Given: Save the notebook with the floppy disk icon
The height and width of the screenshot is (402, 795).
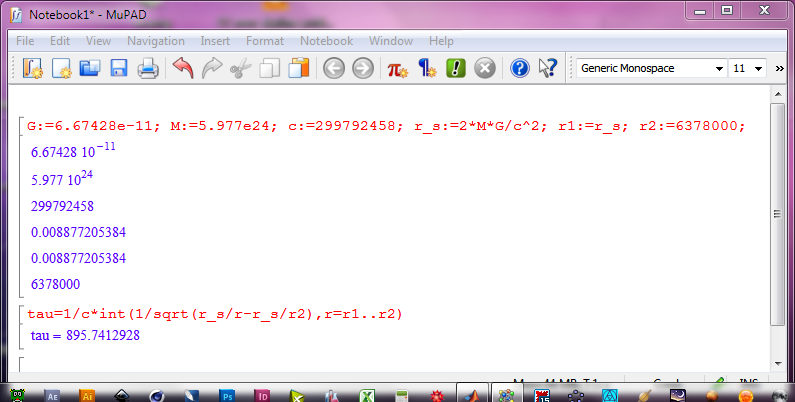Looking at the screenshot, I should click(118, 69).
